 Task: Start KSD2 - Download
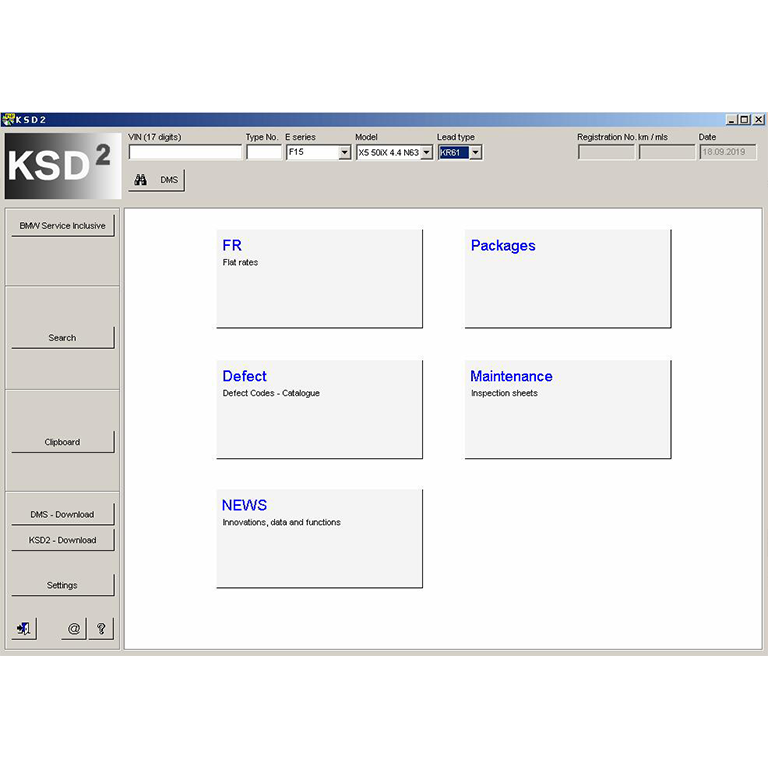tap(63, 540)
